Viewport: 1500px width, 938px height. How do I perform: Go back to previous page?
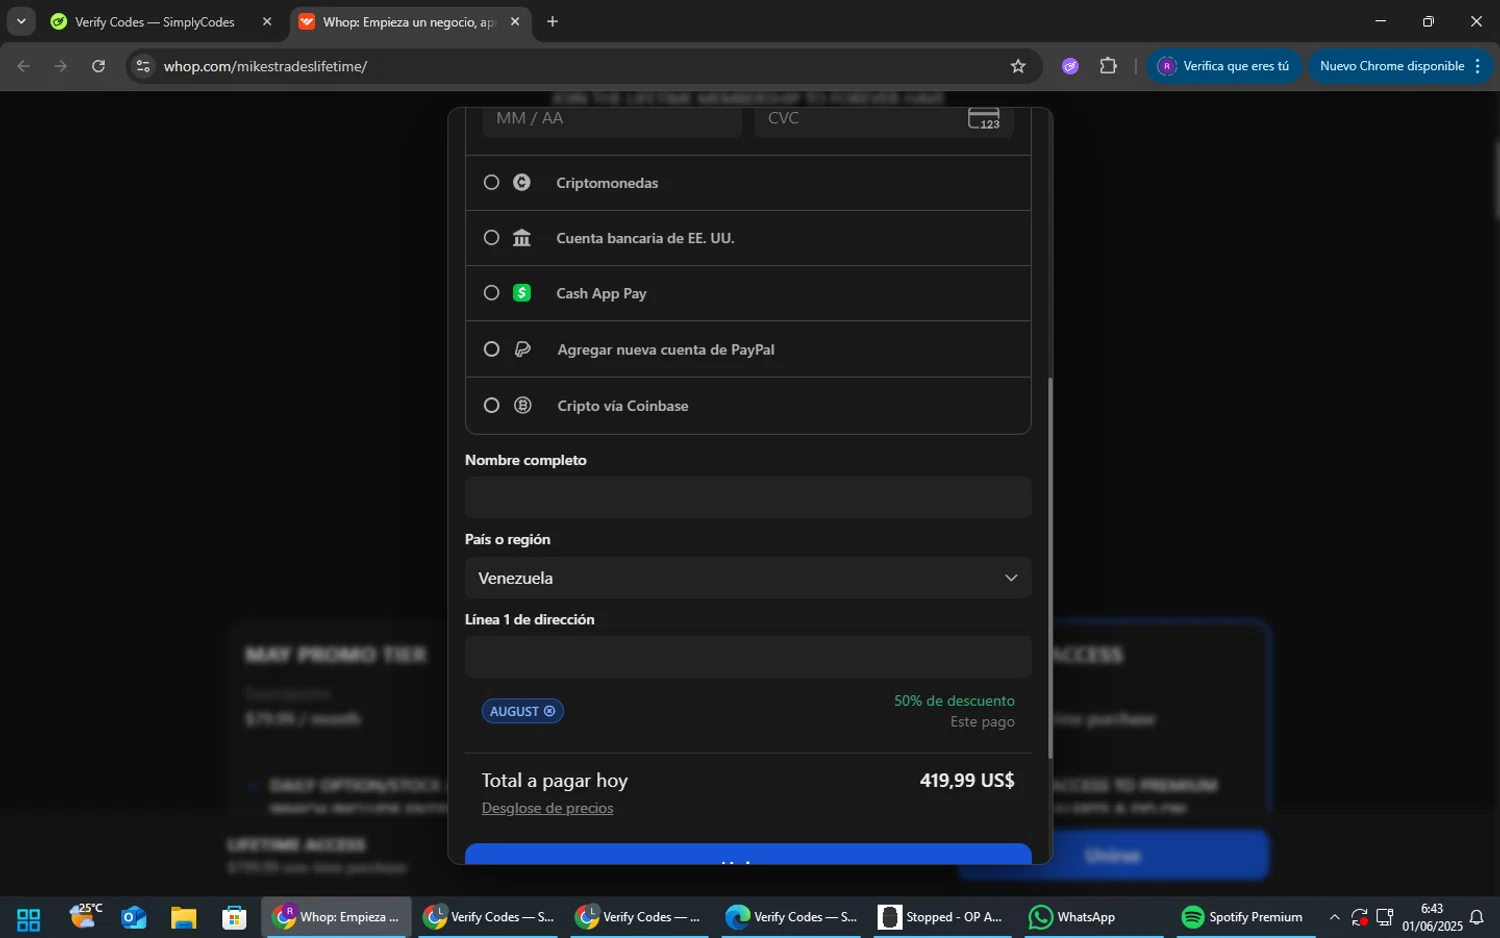pyautogui.click(x=24, y=66)
